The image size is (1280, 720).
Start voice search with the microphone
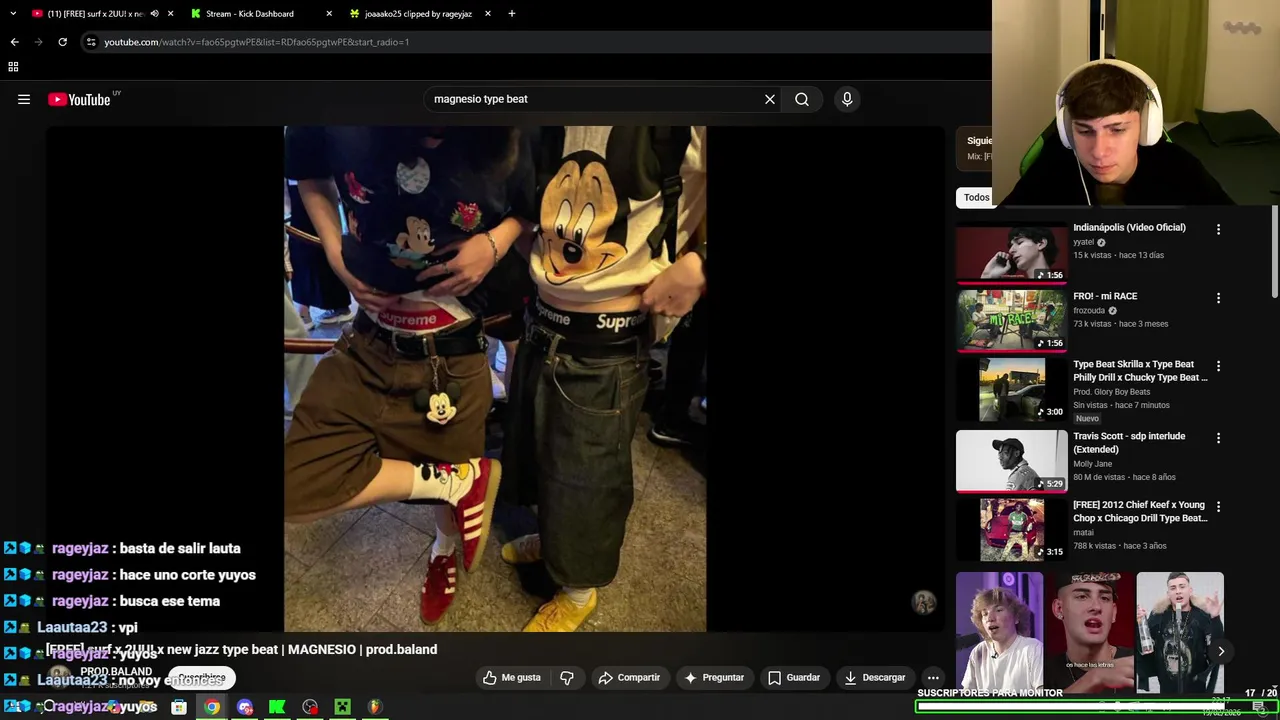click(847, 99)
